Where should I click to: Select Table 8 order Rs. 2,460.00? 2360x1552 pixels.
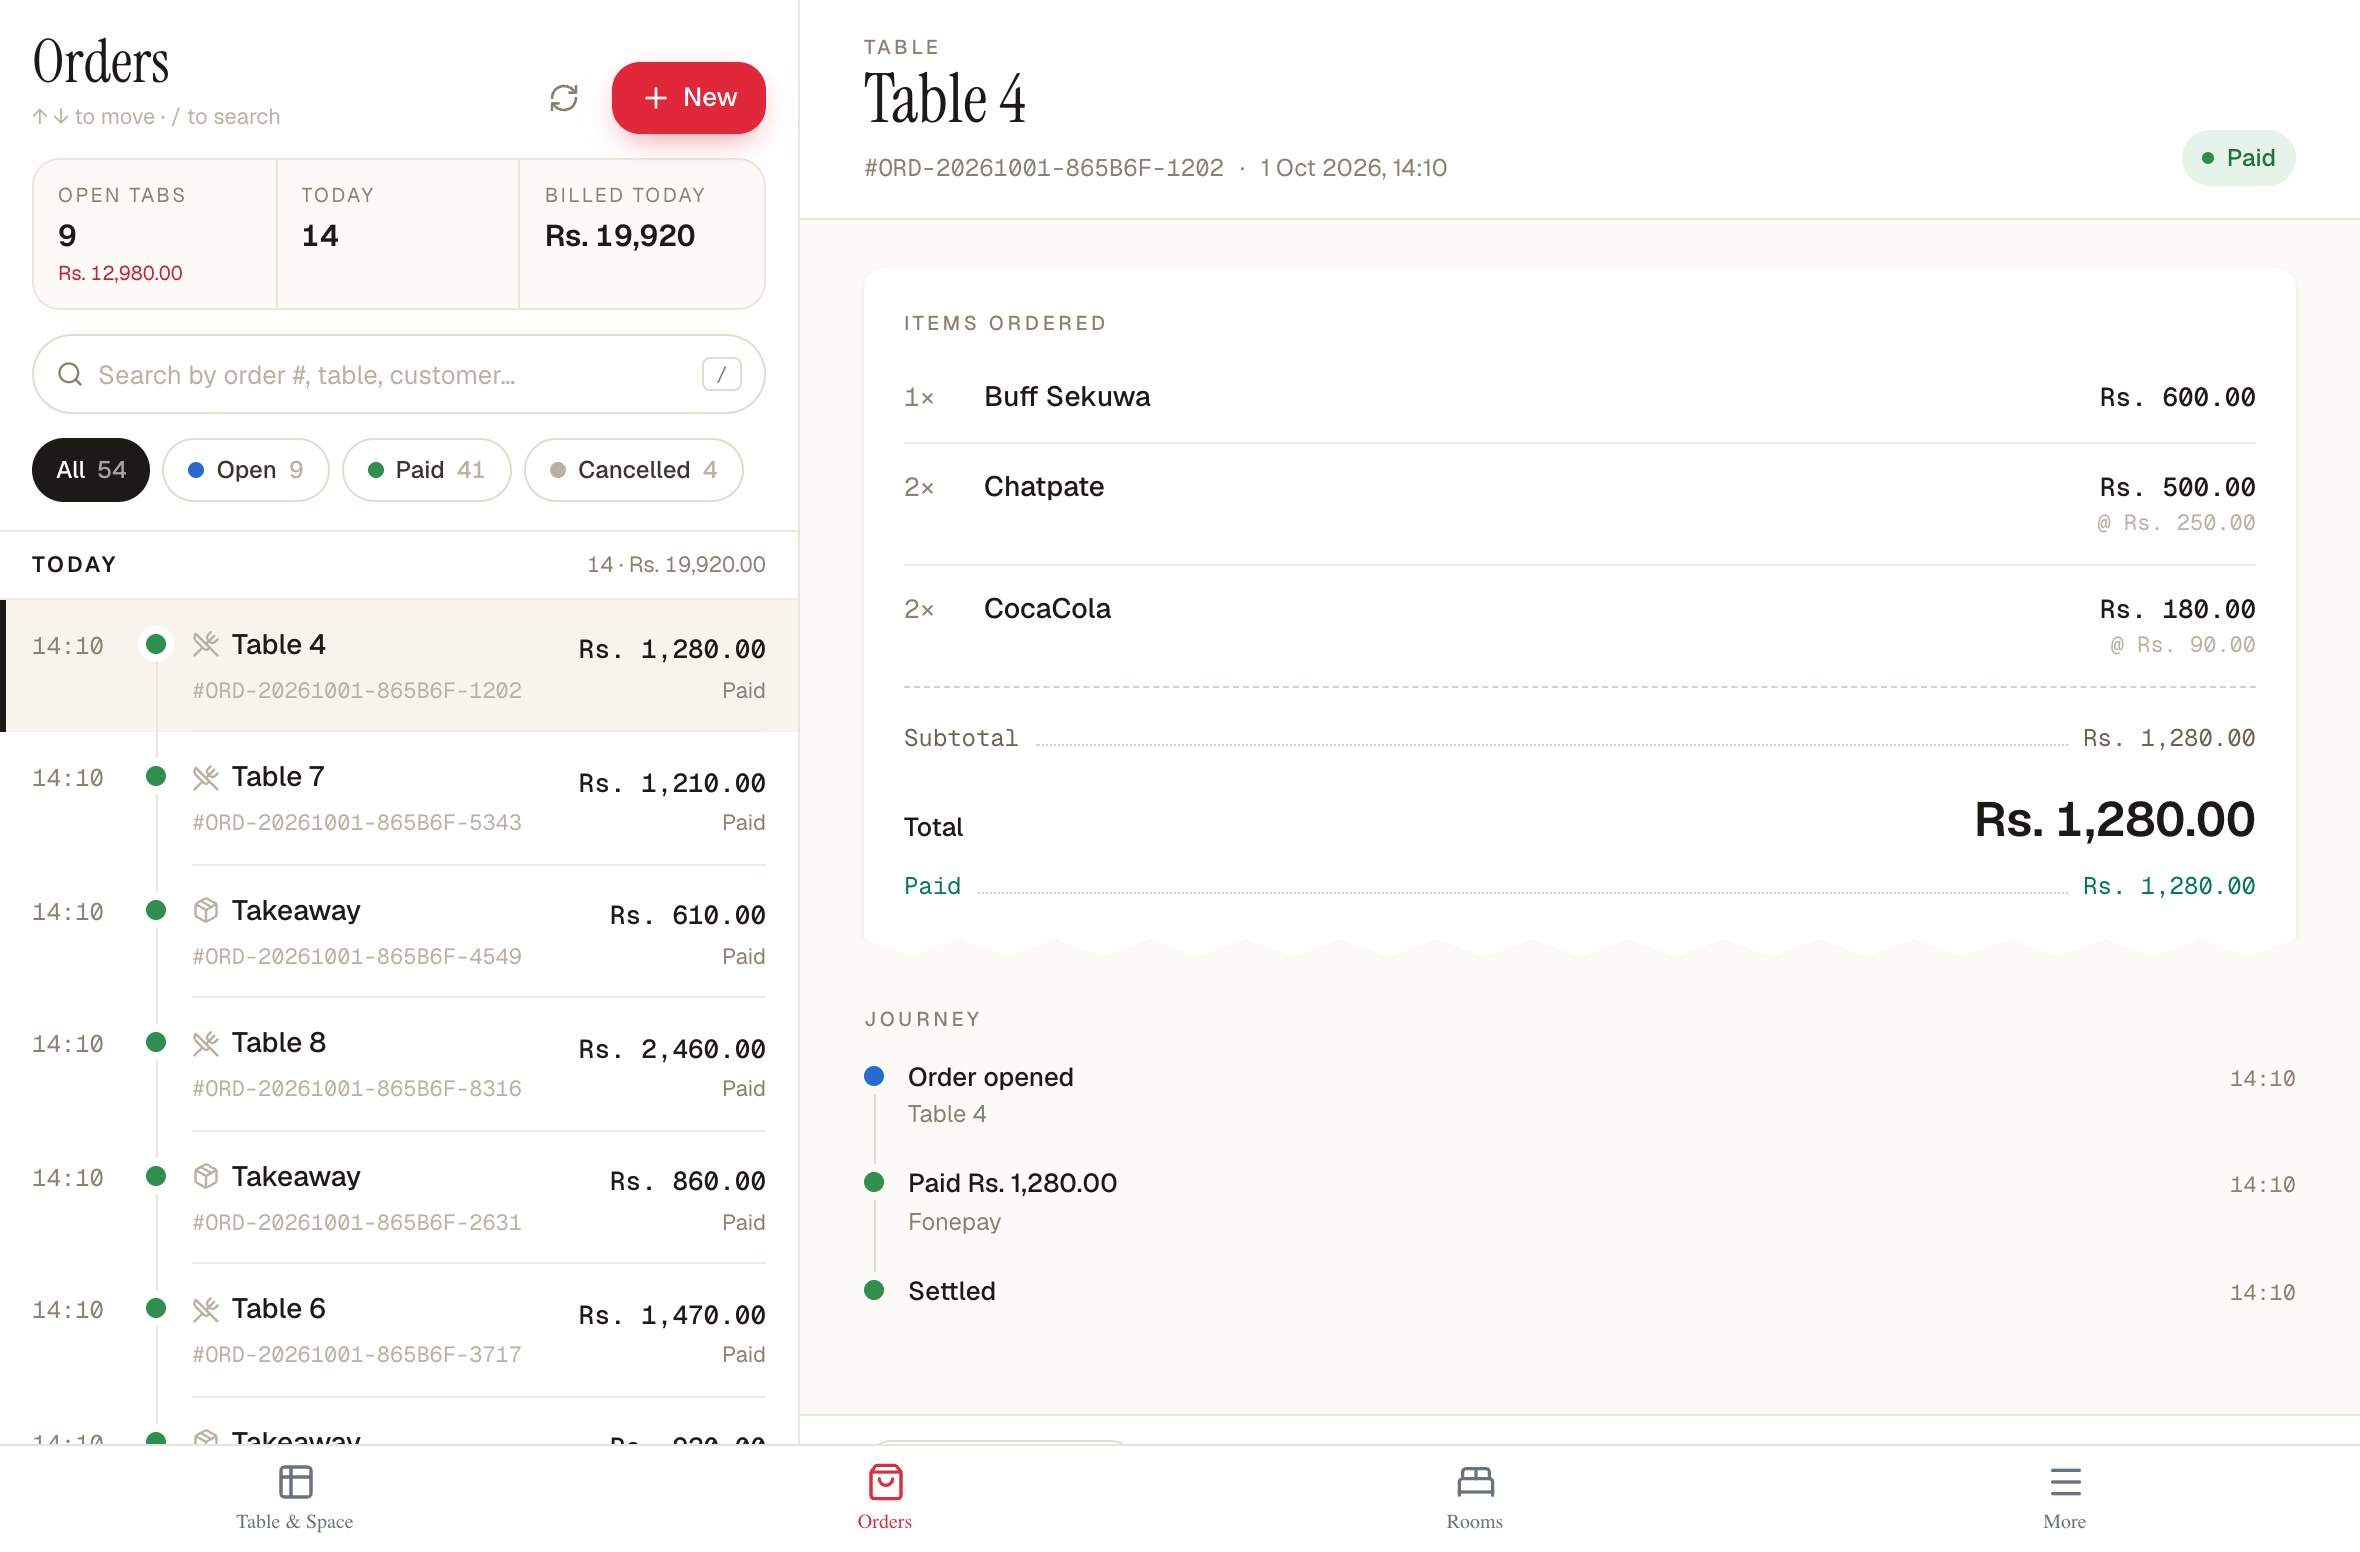coord(399,1065)
